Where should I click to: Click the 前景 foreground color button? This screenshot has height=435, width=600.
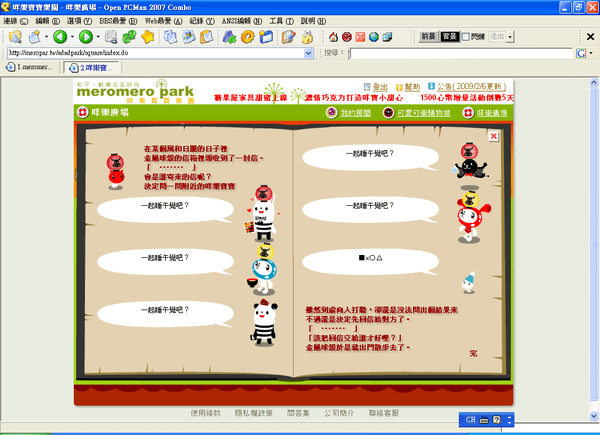pos(428,37)
